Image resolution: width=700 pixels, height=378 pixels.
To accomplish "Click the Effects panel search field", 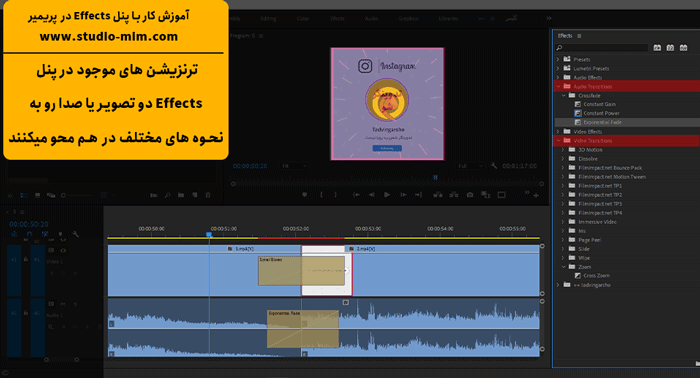I will 602,48.
